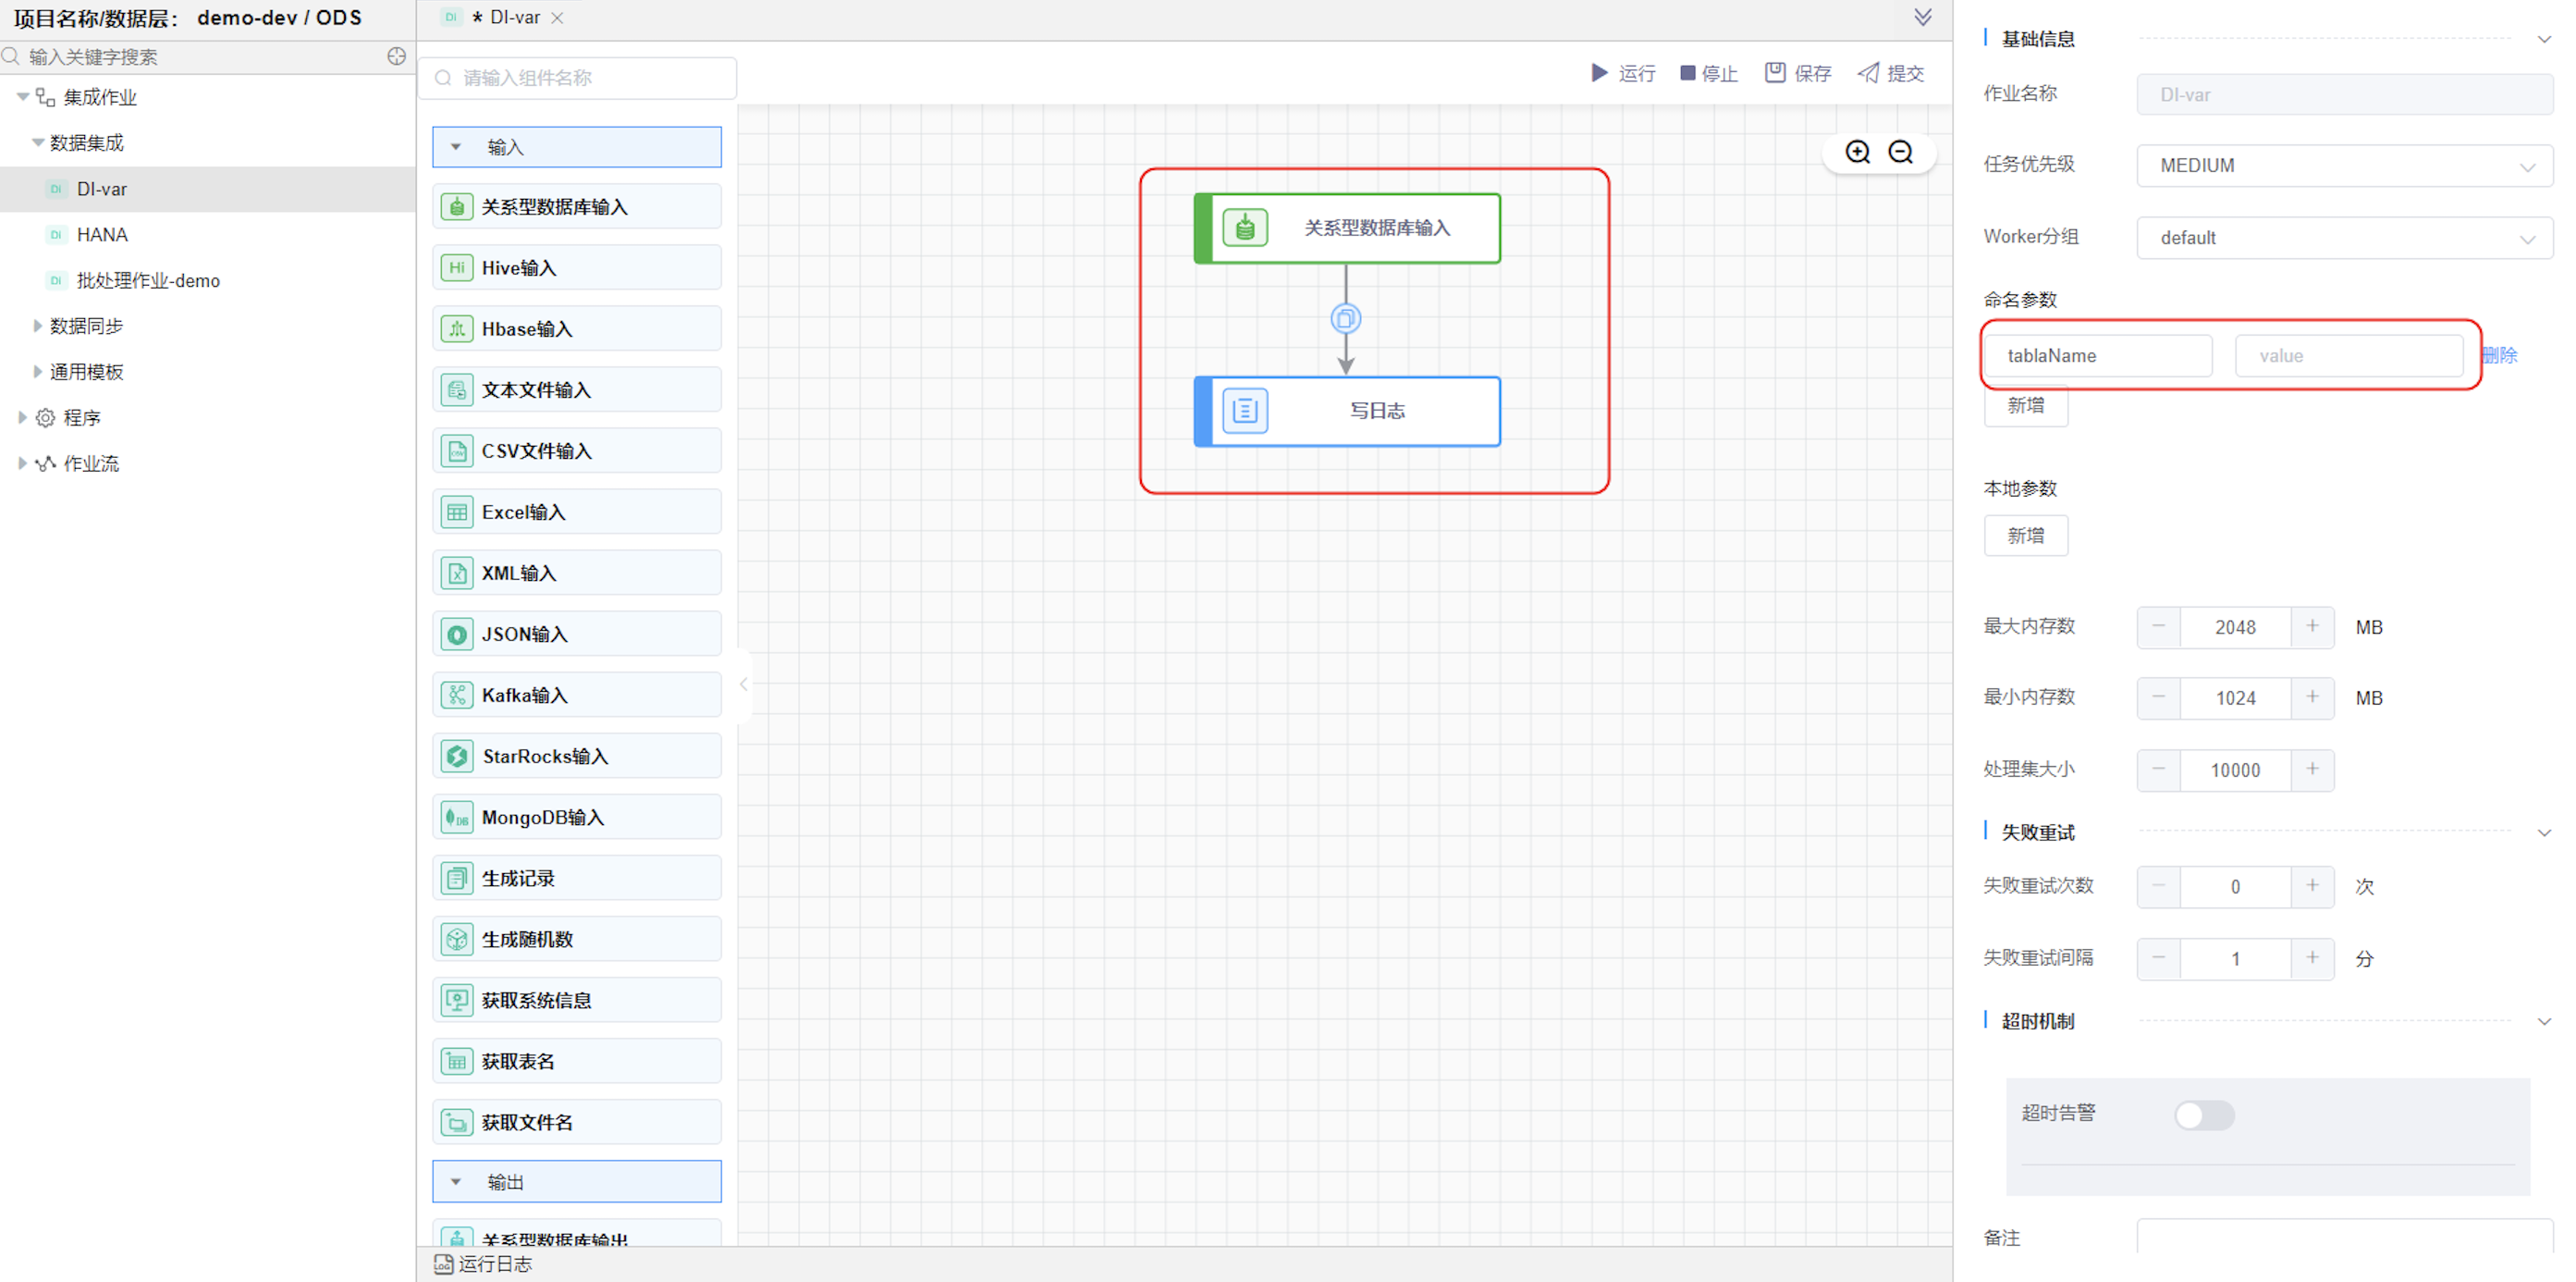Open the HANA job in tree
Screen dimensions: 2576x1282
102,235
